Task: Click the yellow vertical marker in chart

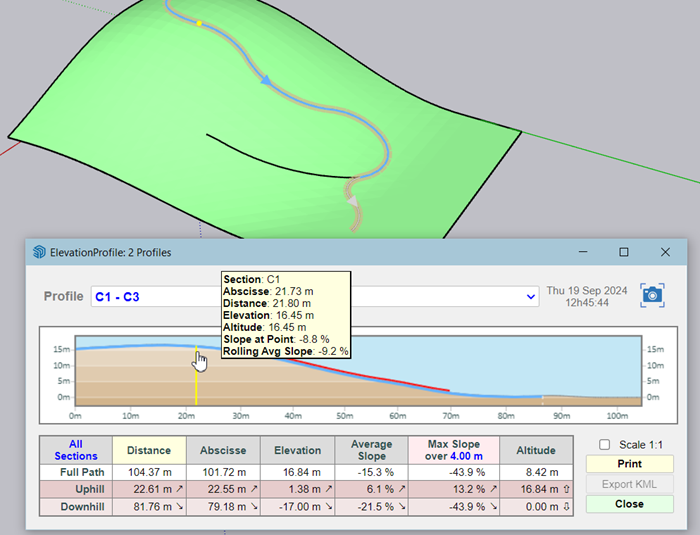Action: click(196, 385)
